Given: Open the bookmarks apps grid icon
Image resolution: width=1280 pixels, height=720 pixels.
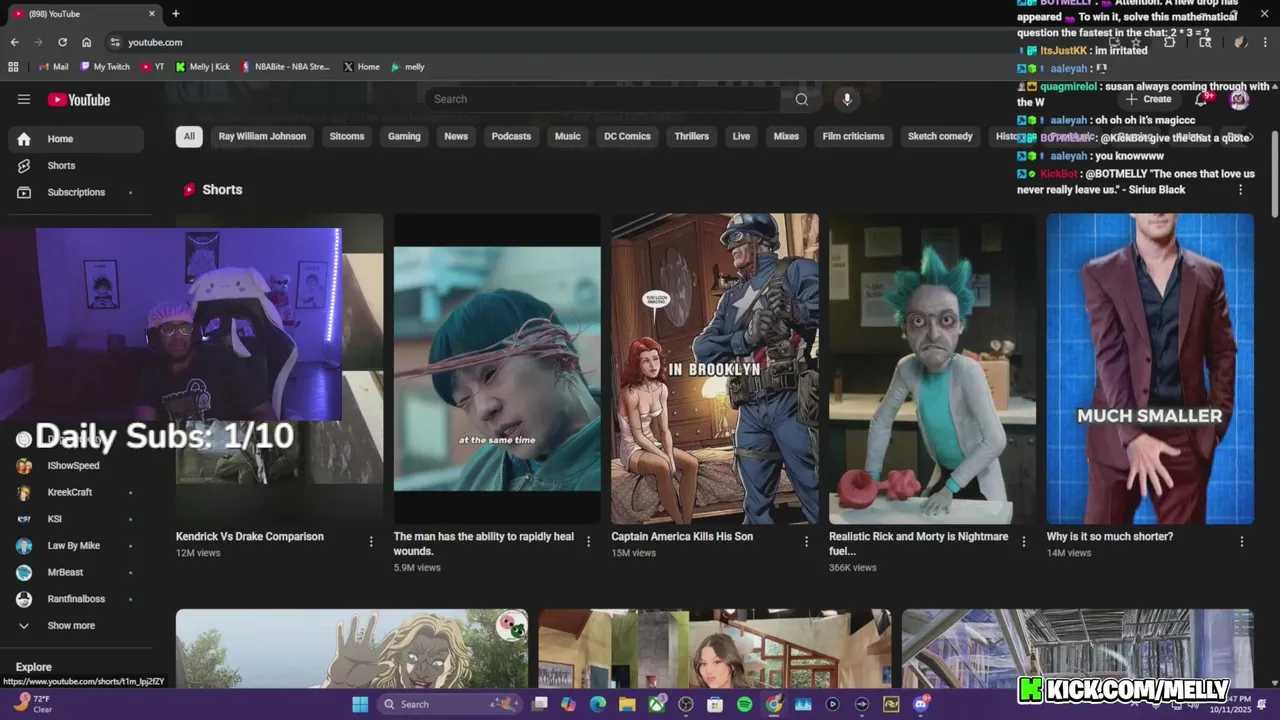Looking at the screenshot, I should click(x=13, y=67).
